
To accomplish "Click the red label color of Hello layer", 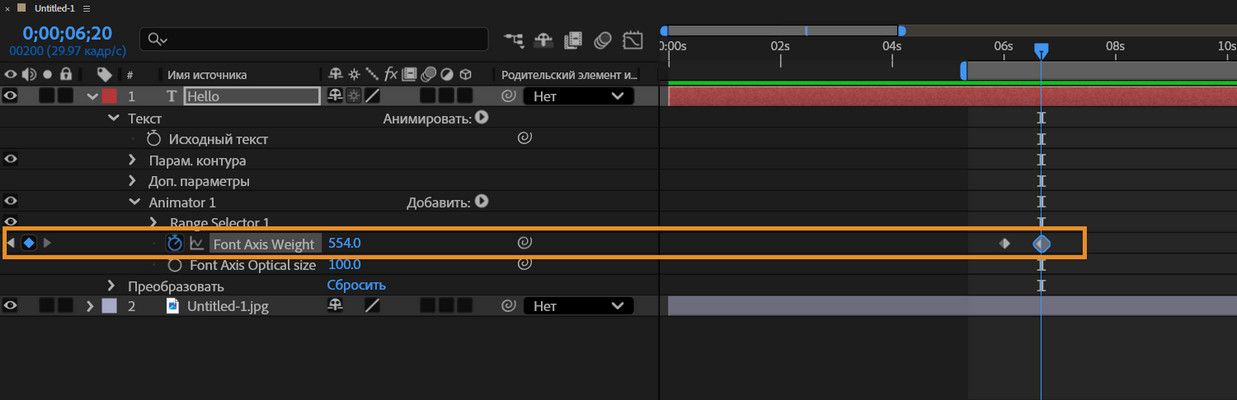I will [109, 96].
